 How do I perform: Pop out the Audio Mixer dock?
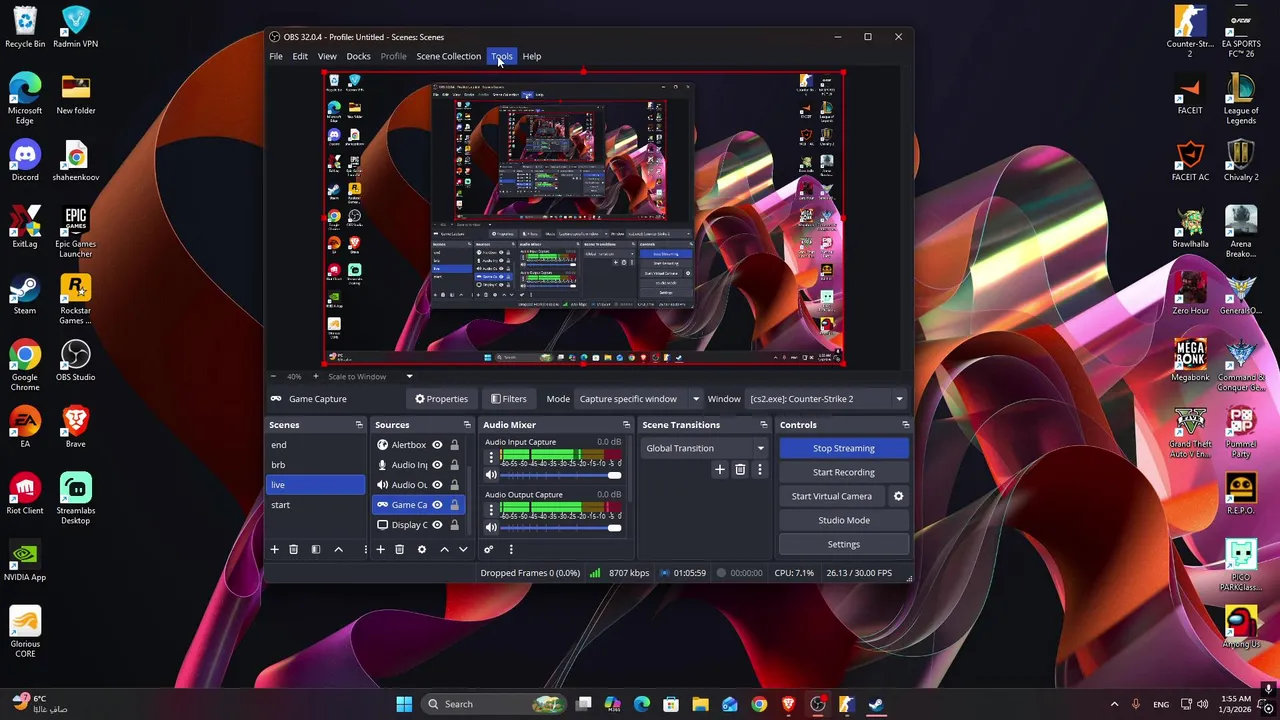[626, 425]
